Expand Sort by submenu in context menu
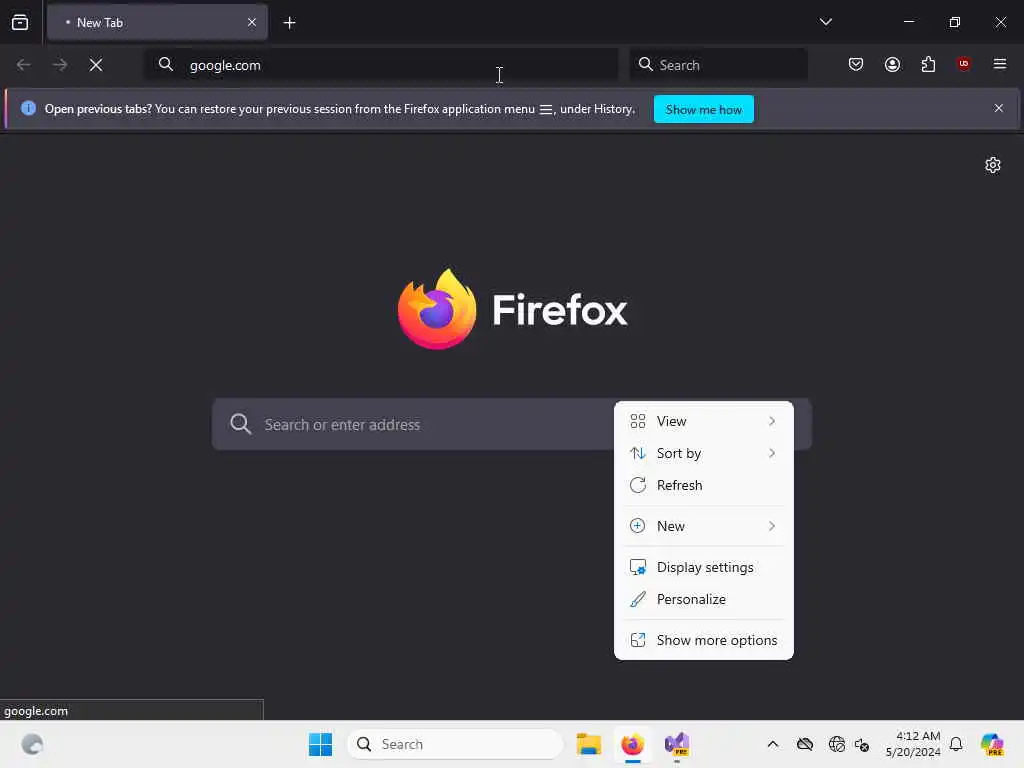Screen dimensions: 1024x768 point(703,453)
